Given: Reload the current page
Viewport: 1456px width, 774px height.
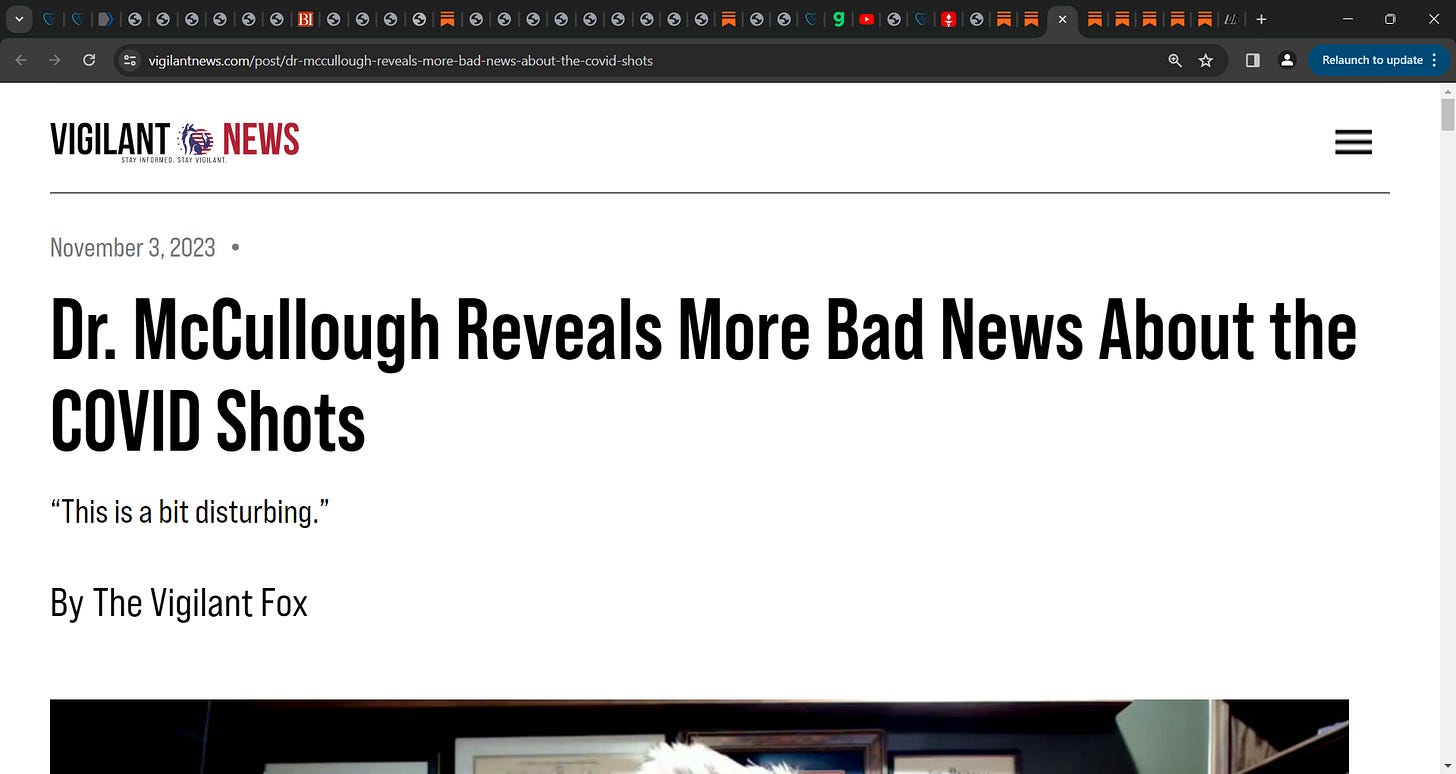Looking at the screenshot, I should click(x=89, y=60).
